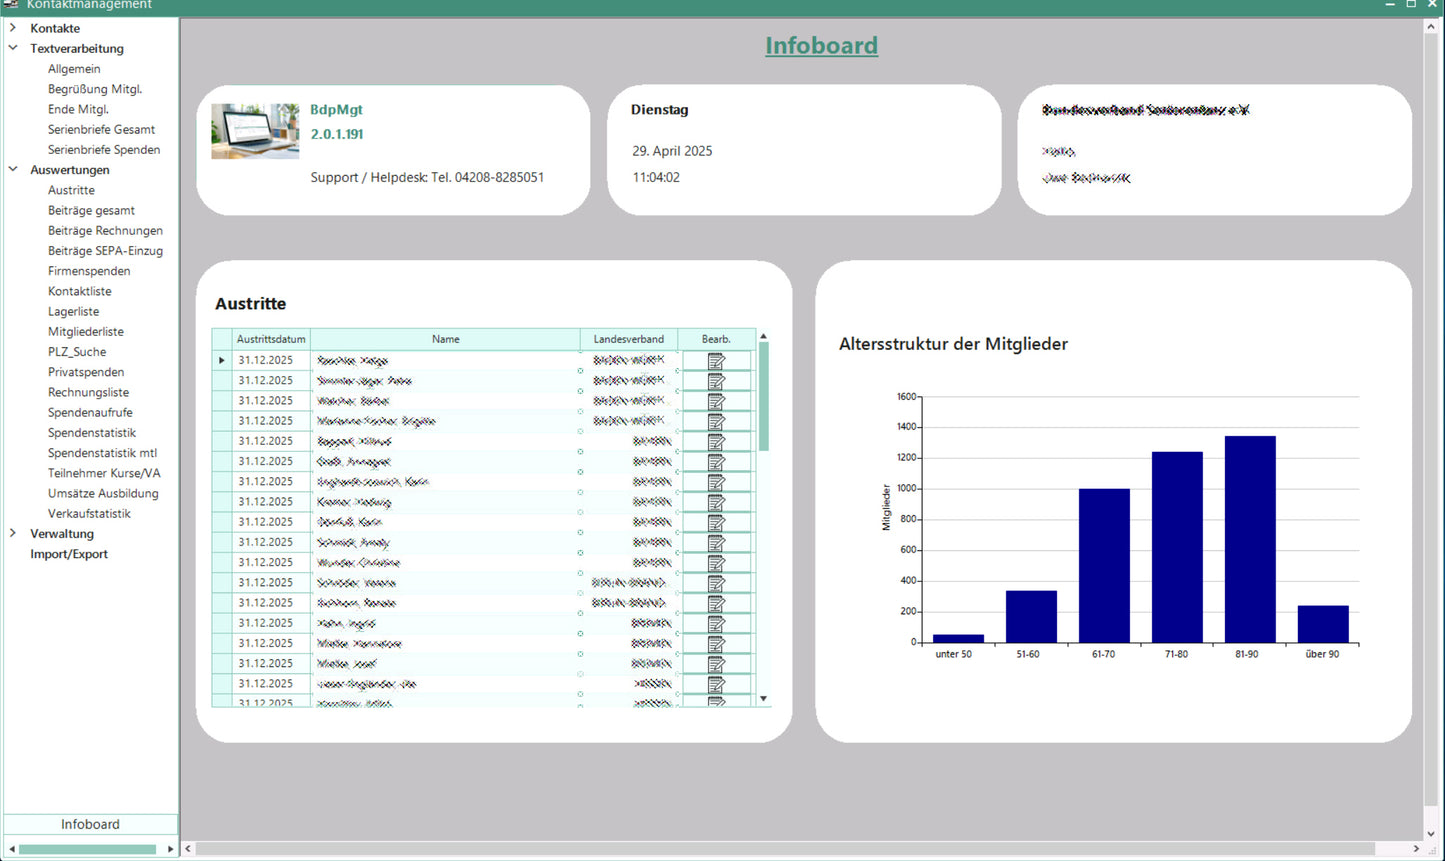Open Mitgliederliste in the sidebar
The image size is (1445, 861).
tap(86, 332)
